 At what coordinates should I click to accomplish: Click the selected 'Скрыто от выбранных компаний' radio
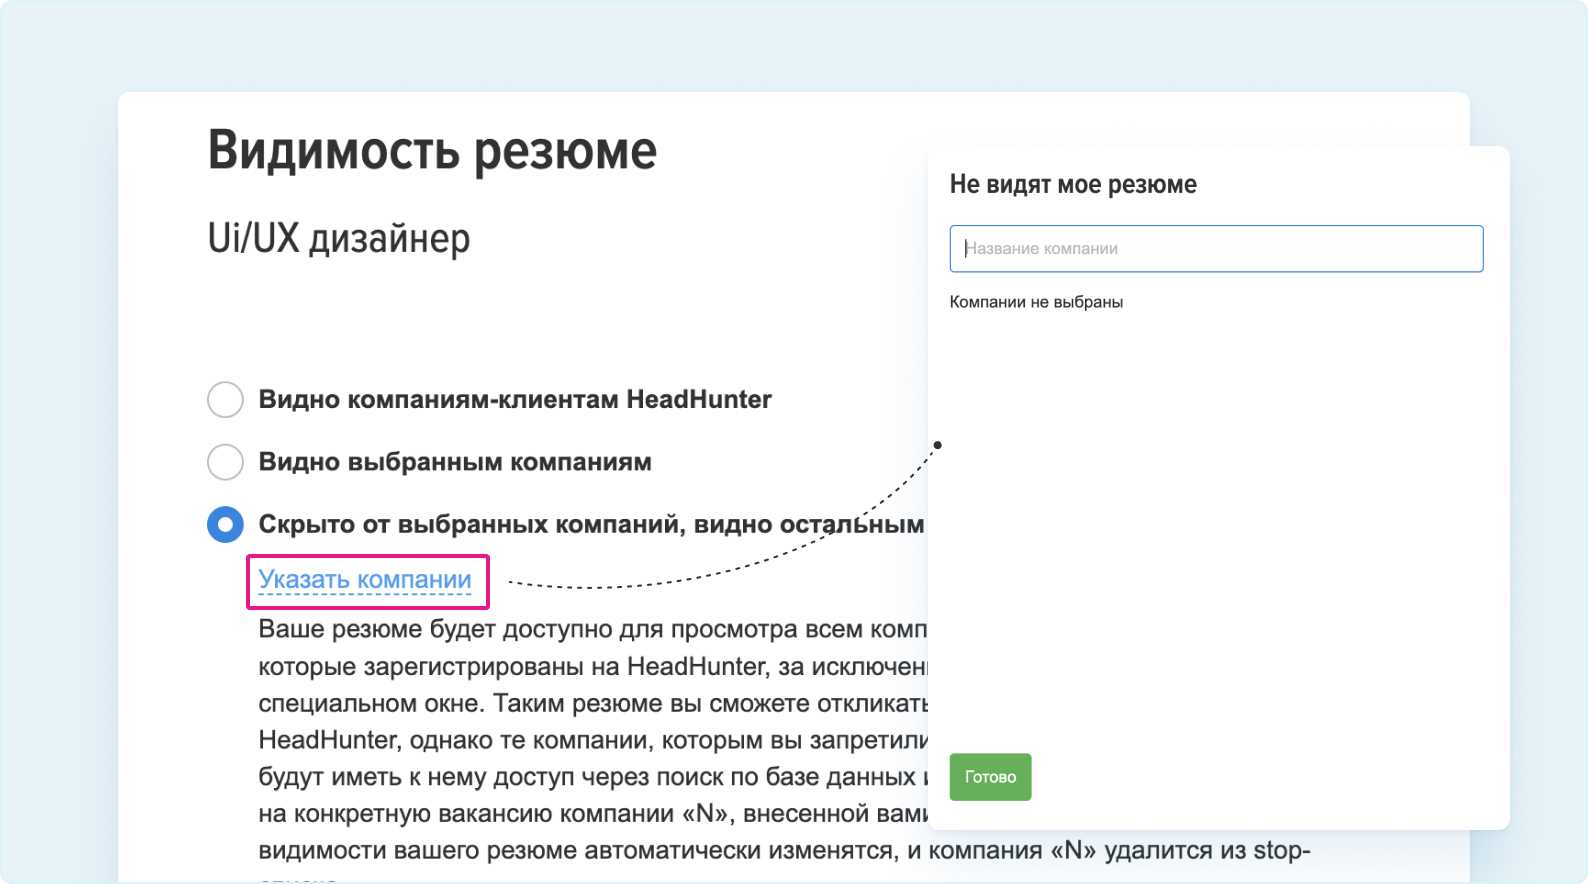coord(225,524)
